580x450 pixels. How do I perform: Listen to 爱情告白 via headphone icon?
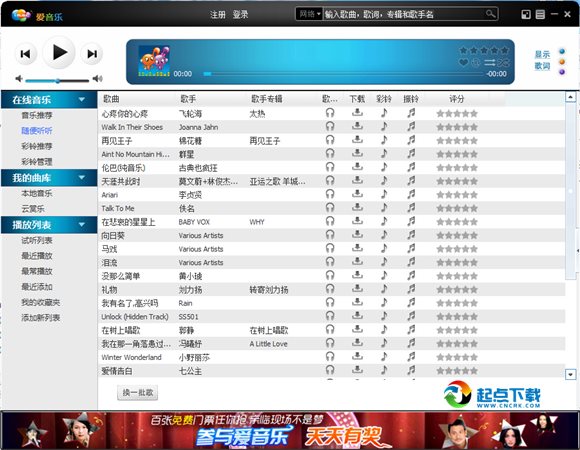[x=330, y=370]
